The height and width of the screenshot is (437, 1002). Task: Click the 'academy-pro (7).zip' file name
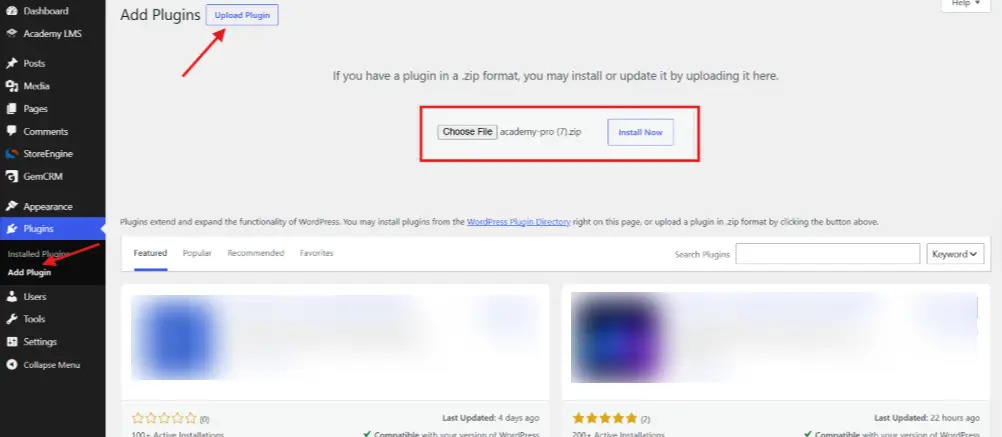[541, 132]
